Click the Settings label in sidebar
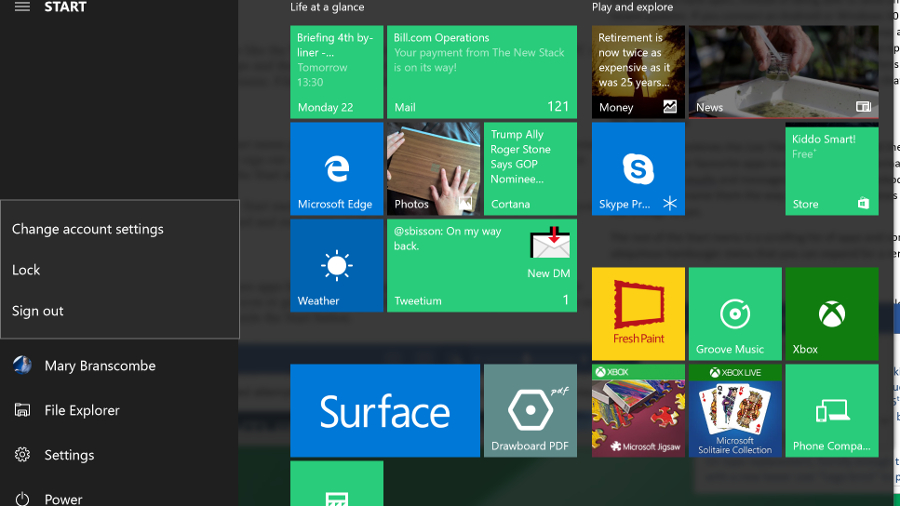Viewport: 900px width, 506px height. coord(69,455)
